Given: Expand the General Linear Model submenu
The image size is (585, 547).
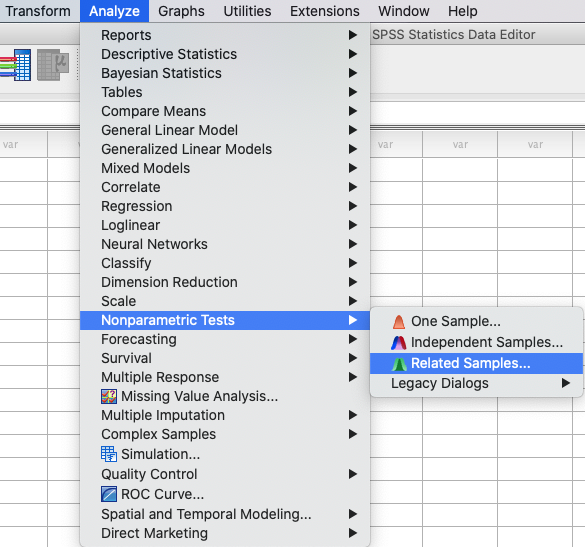Looking at the screenshot, I should pos(225,130).
